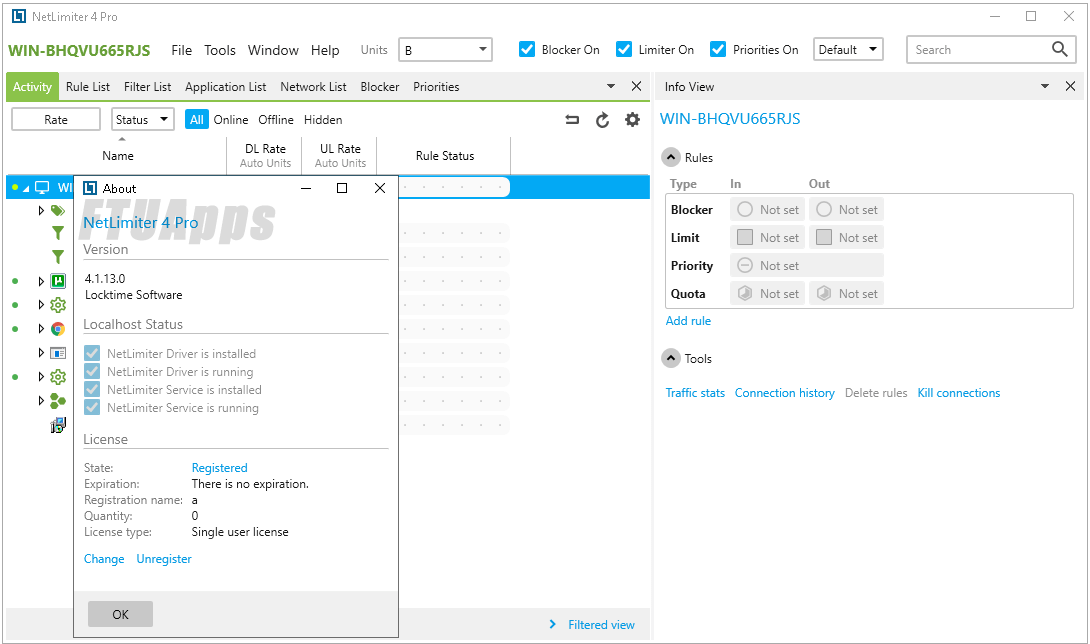Click OK in the About dialog

point(120,614)
